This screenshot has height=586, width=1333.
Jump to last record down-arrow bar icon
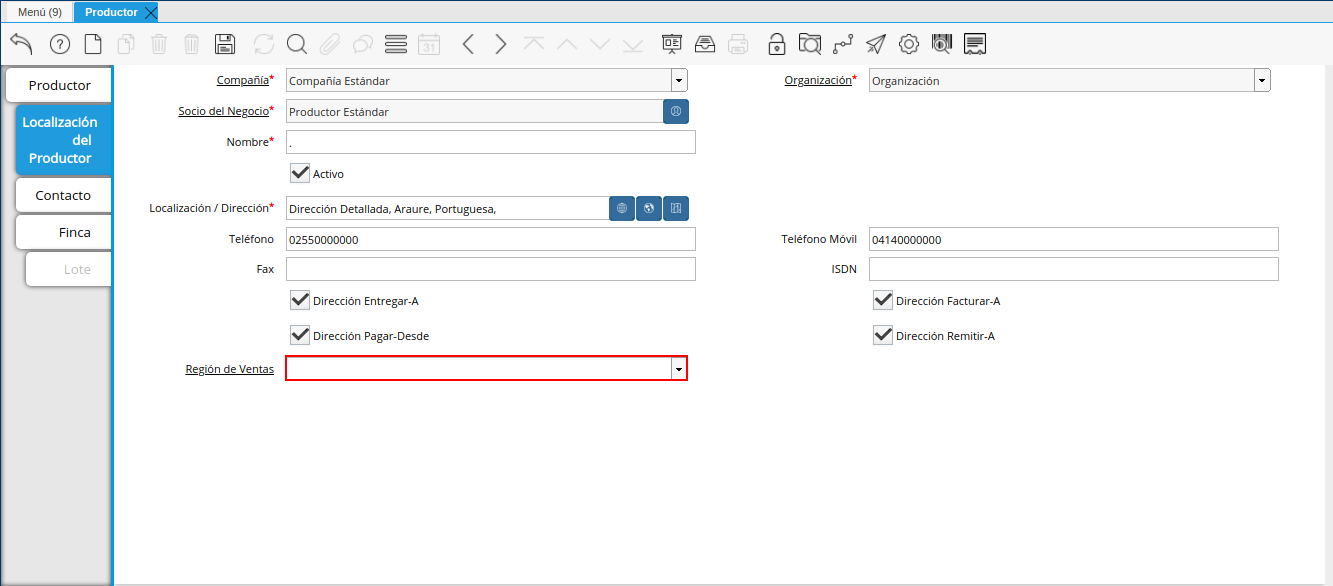[633, 44]
